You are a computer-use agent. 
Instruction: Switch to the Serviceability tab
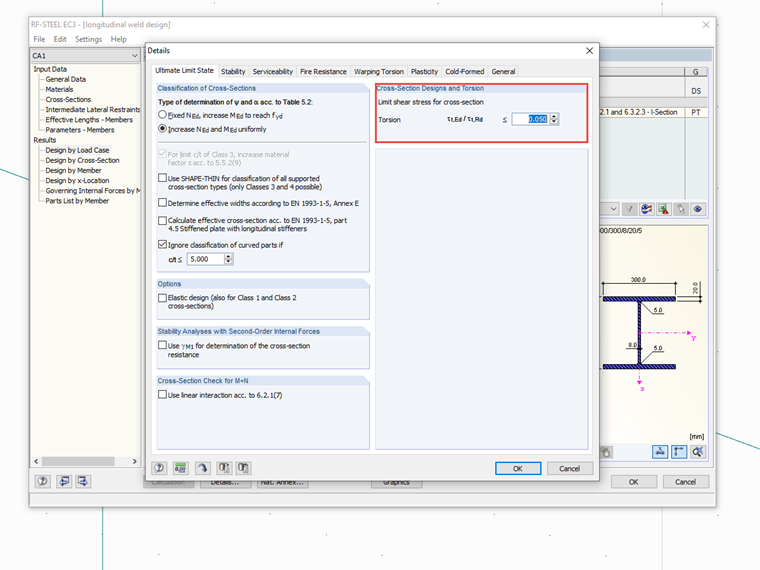point(272,72)
